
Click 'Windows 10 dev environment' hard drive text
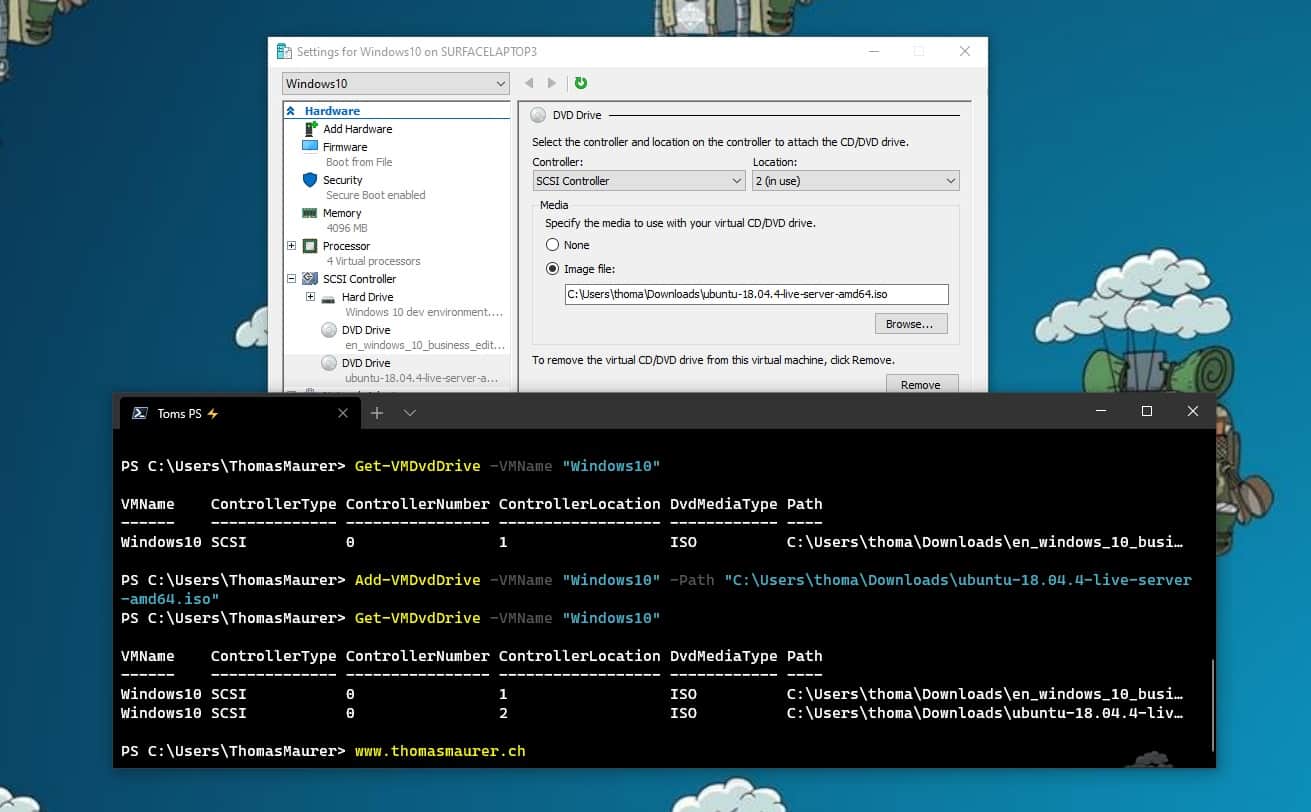(425, 312)
